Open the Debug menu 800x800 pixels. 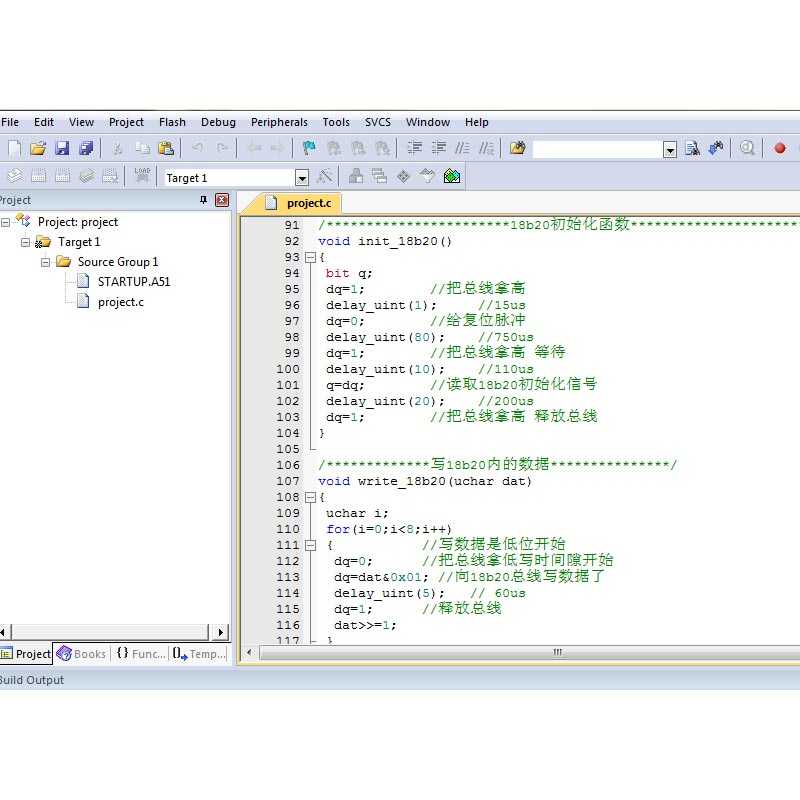[218, 122]
